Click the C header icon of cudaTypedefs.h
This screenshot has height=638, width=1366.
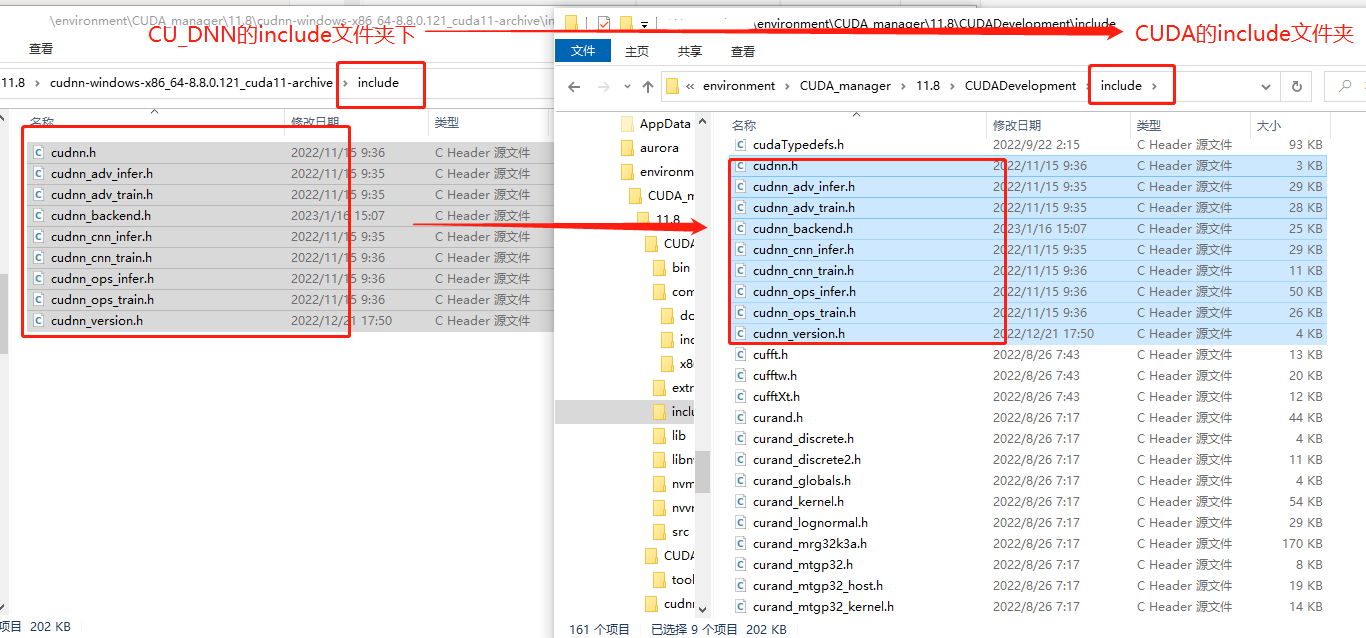pos(740,145)
